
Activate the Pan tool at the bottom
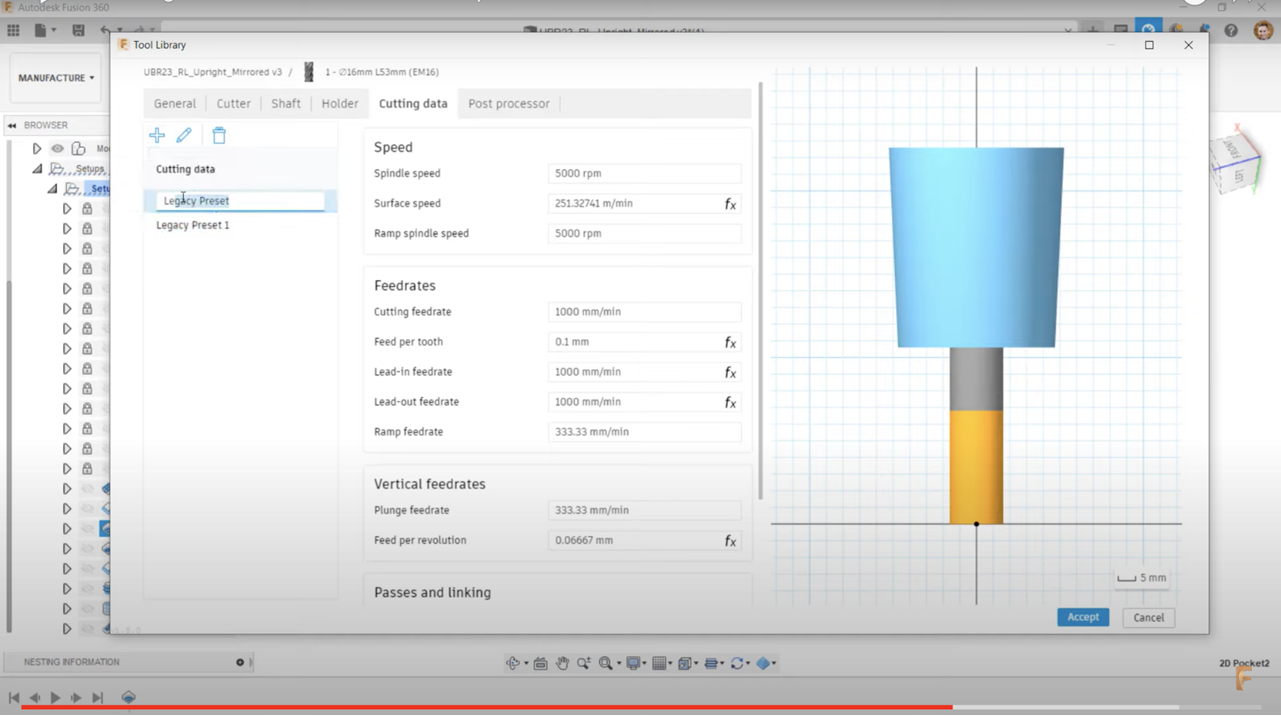tap(562, 663)
